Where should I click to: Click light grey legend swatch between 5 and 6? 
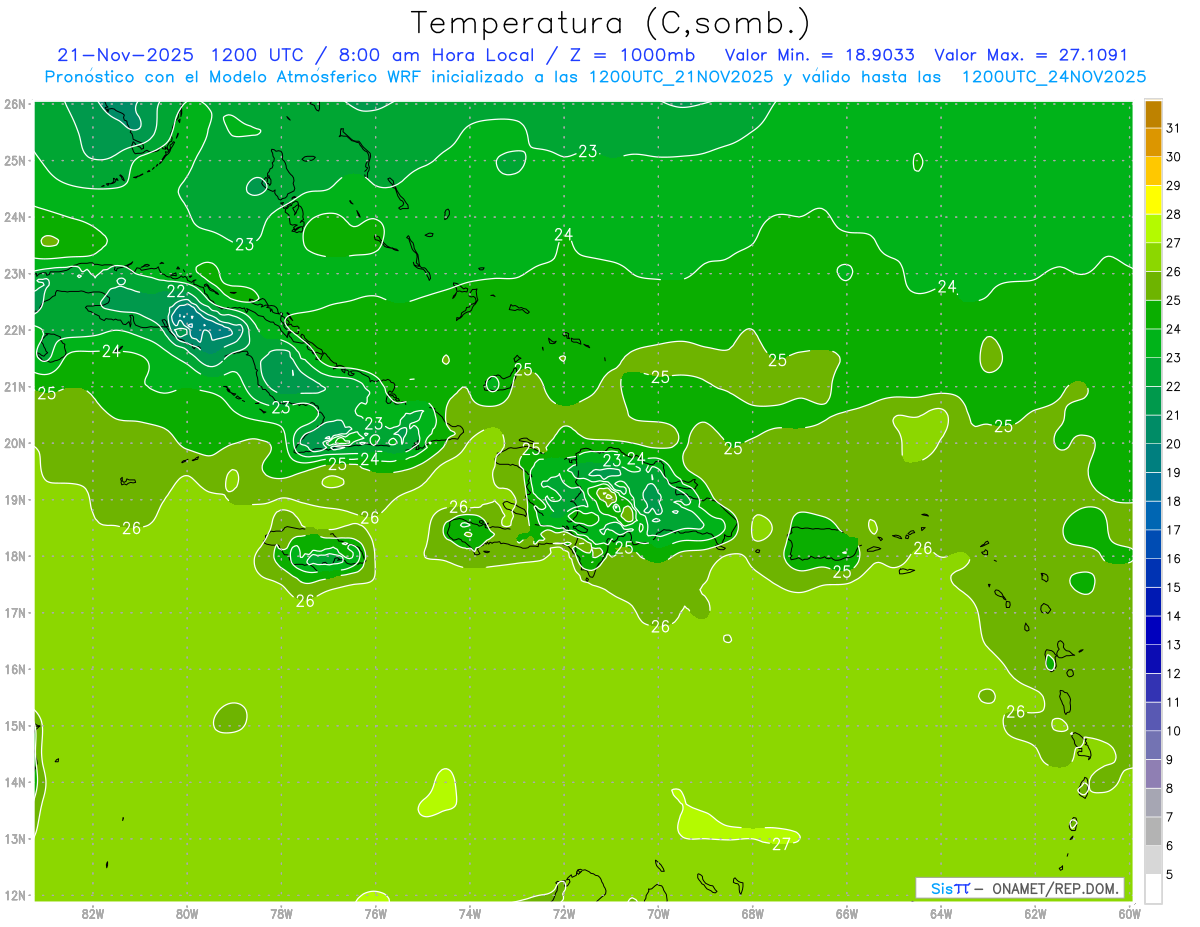coord(1153,860)
